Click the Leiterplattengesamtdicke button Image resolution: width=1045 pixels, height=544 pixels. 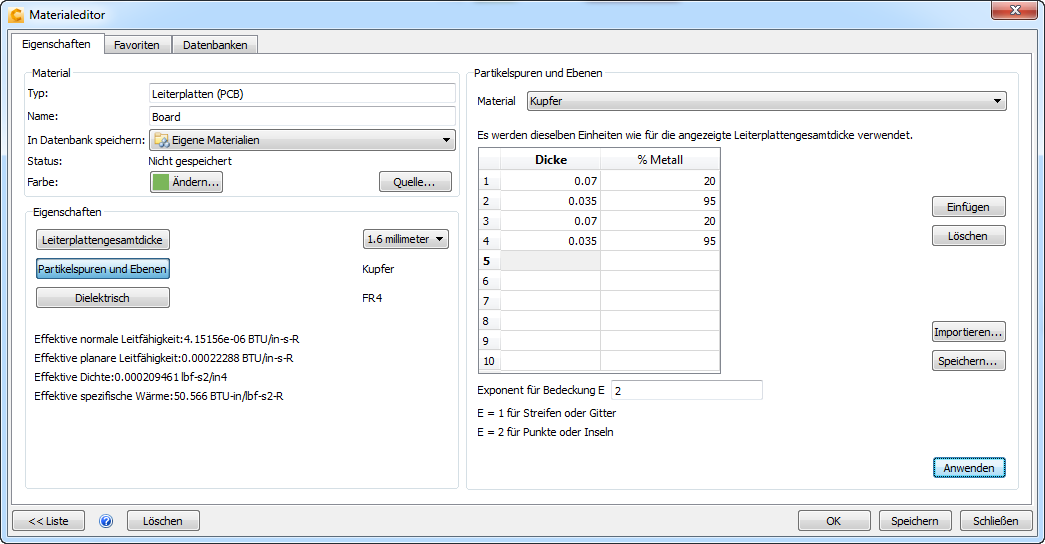click(103, 239)
